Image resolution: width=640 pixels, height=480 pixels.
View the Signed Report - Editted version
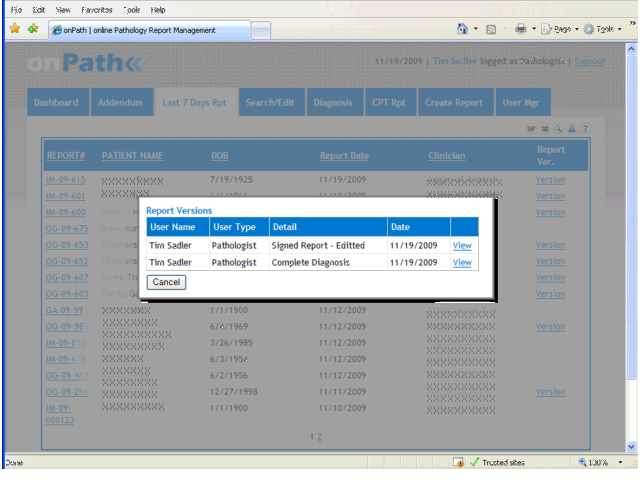(462, 245)
